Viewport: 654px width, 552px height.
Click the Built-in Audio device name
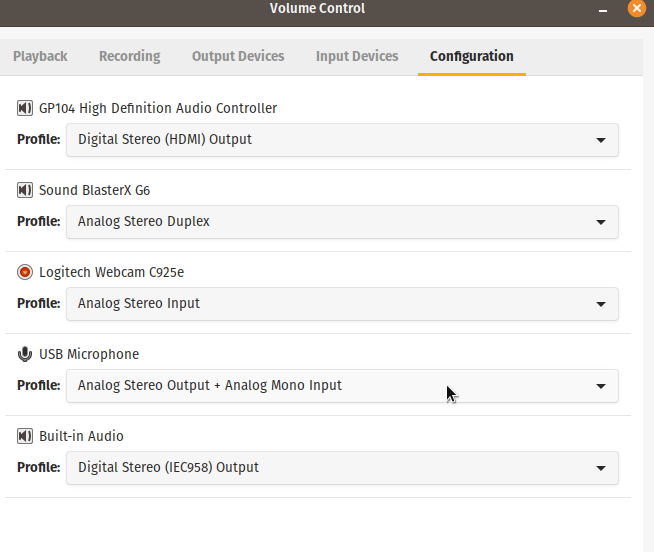click(x=81, y=436)
